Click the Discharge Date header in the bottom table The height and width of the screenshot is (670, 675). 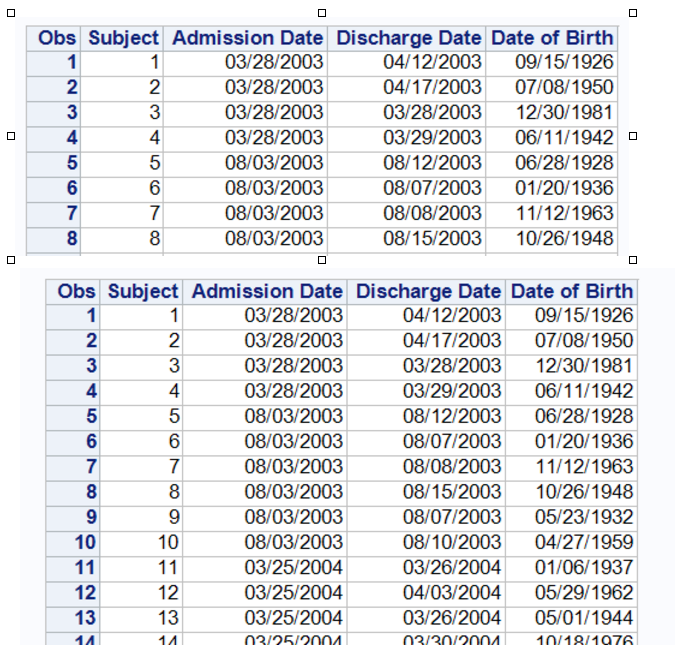(428, 291)
